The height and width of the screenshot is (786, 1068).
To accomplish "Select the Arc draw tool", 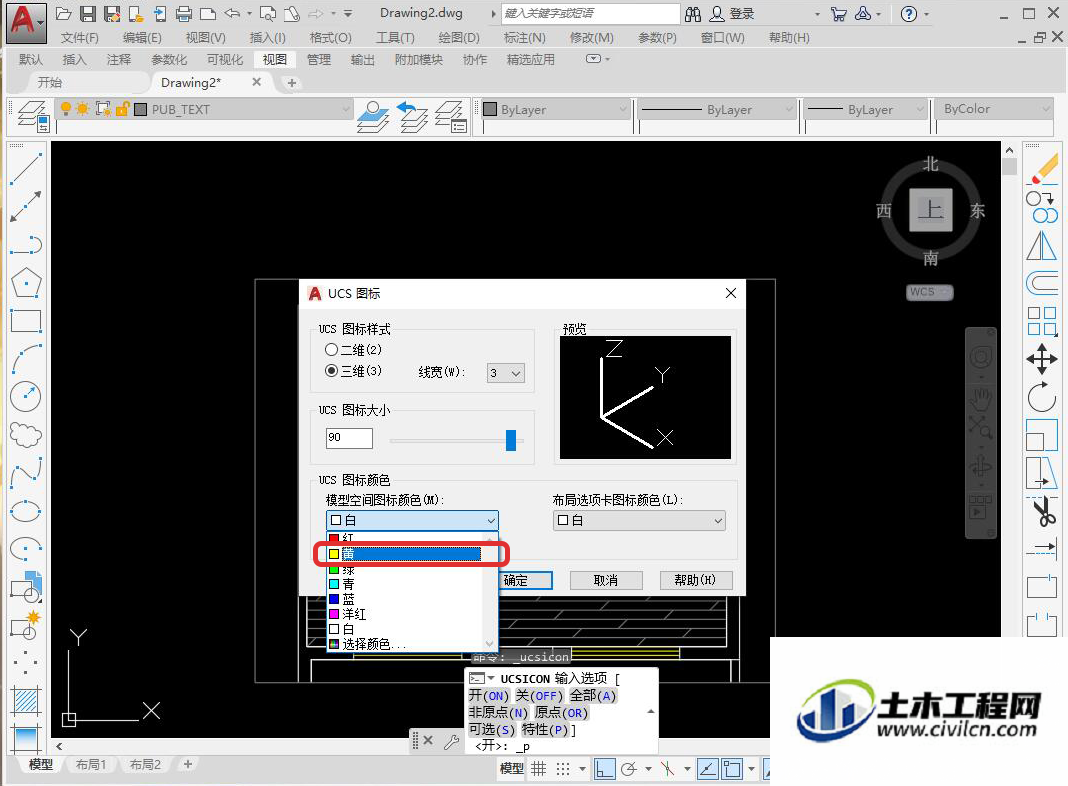I will click(26, 358).
